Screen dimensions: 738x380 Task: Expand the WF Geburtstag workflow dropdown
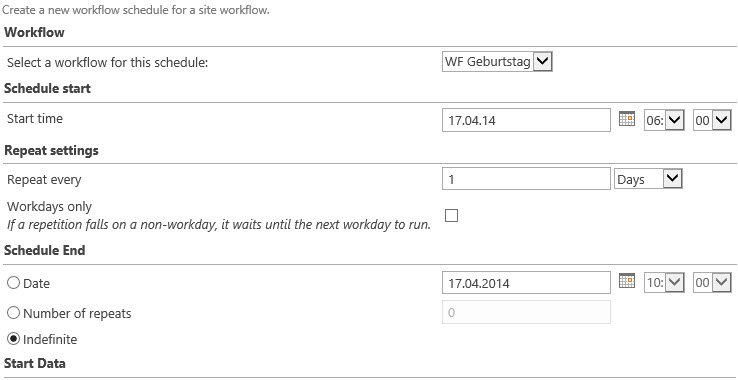coord(497,62)
